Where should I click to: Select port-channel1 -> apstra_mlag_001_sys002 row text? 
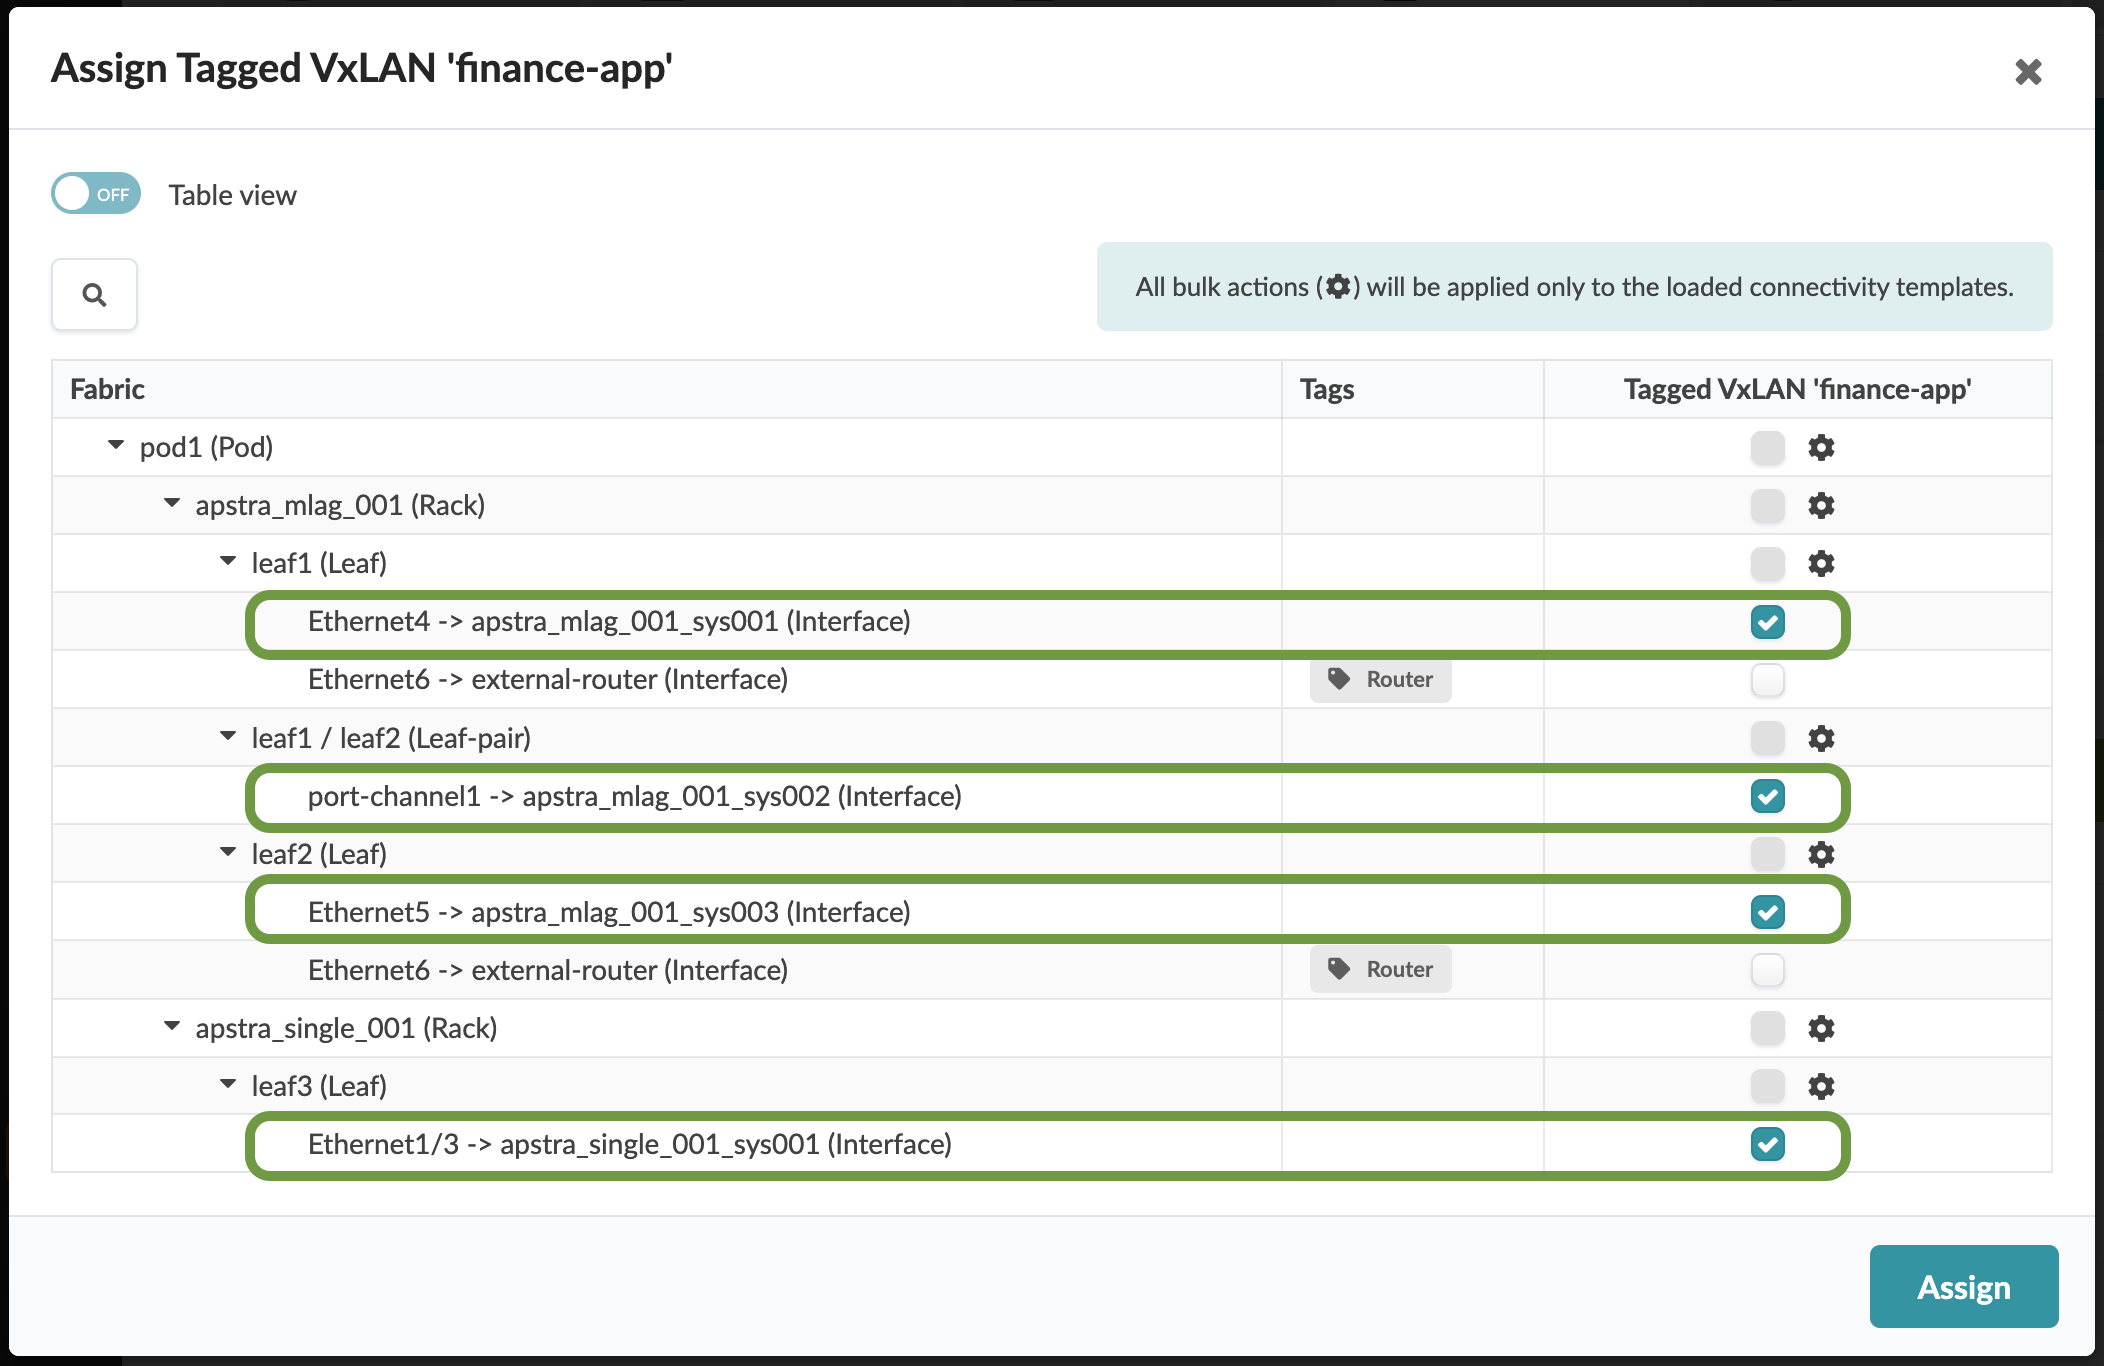point(635,796)
